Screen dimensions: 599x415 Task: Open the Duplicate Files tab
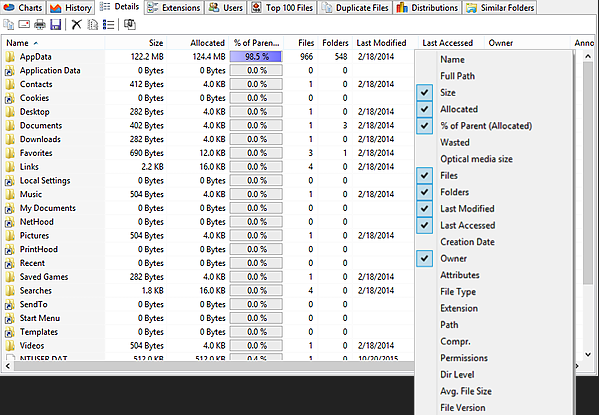(x=355, y=8)
